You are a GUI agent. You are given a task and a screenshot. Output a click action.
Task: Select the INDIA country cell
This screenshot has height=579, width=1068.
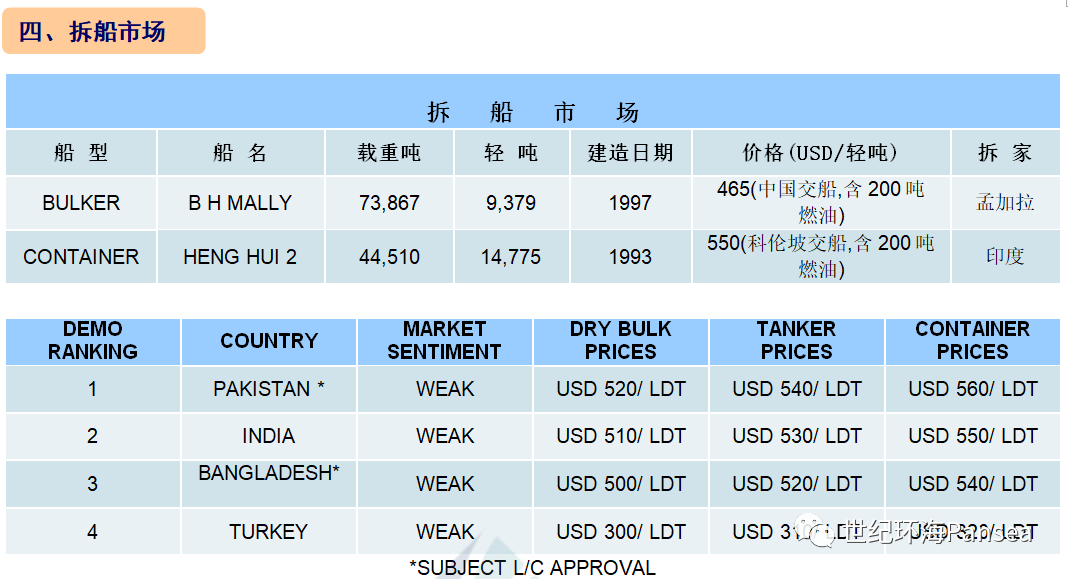(268, 436)
